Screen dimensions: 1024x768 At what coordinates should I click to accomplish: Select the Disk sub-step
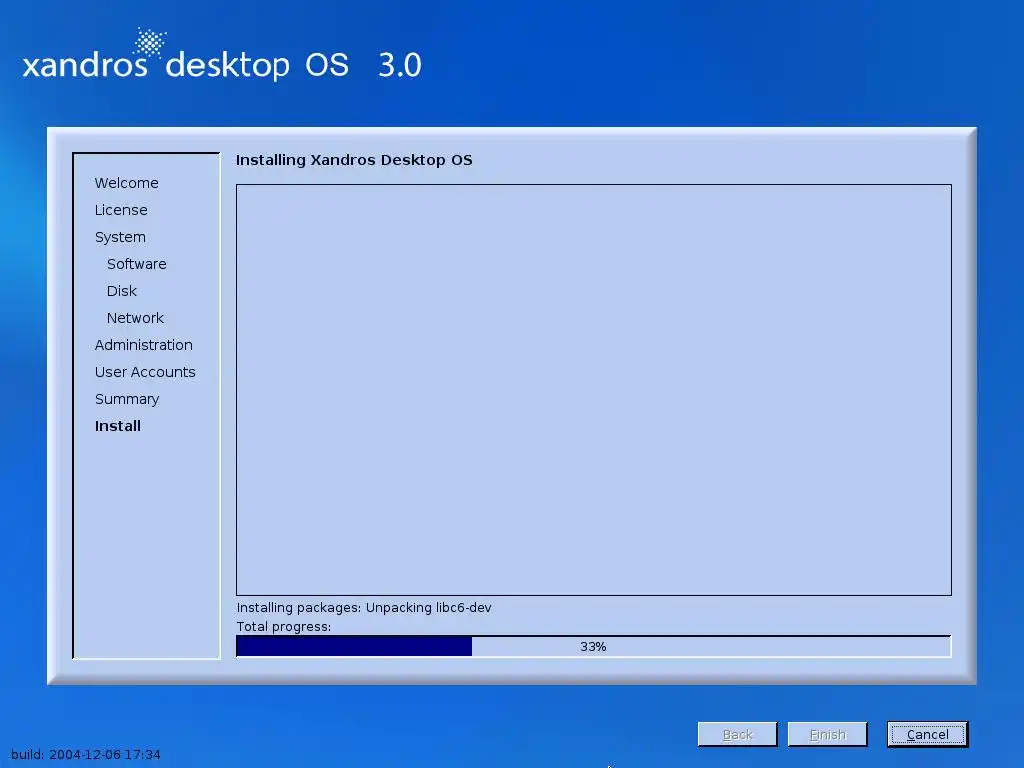(121, 291)
